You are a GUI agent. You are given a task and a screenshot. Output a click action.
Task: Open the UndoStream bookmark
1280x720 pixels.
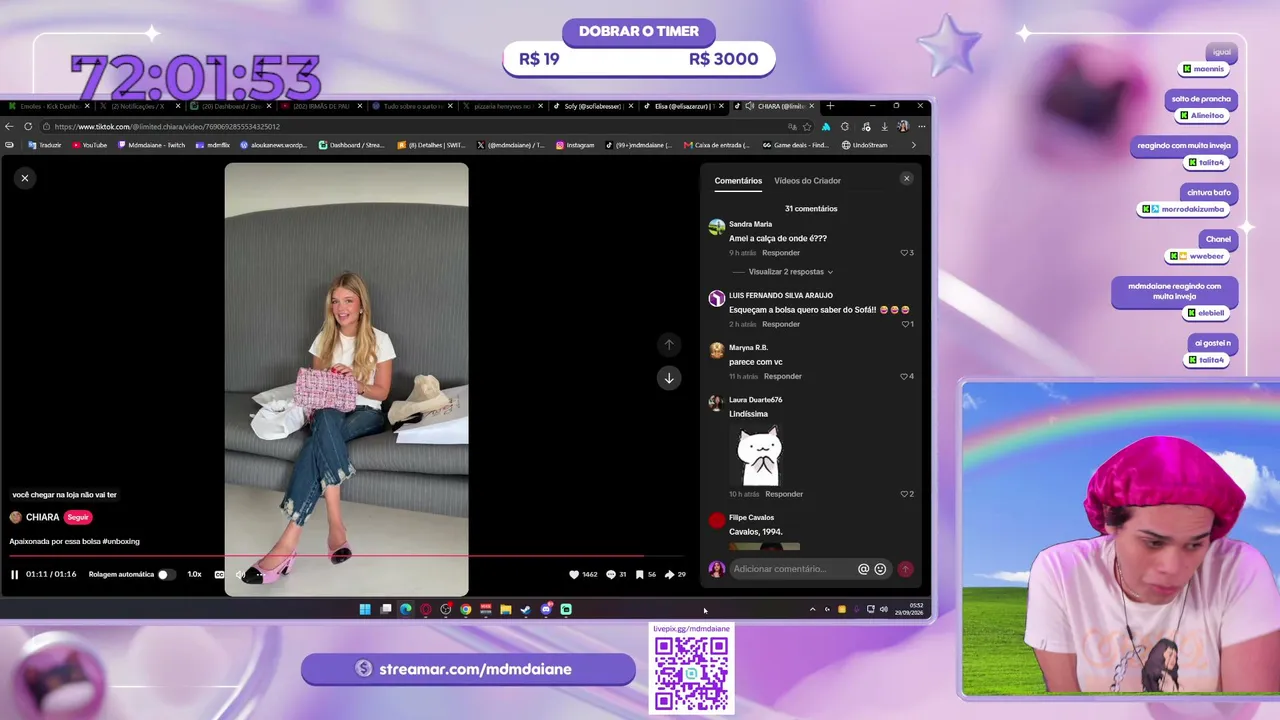865,145
